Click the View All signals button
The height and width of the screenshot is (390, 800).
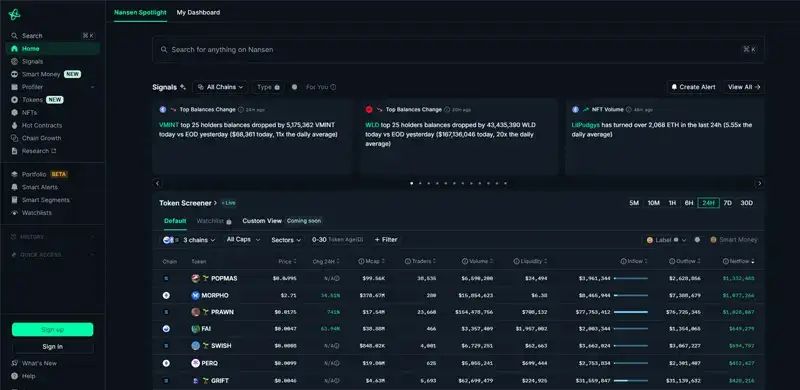click(x=744, y=87)
